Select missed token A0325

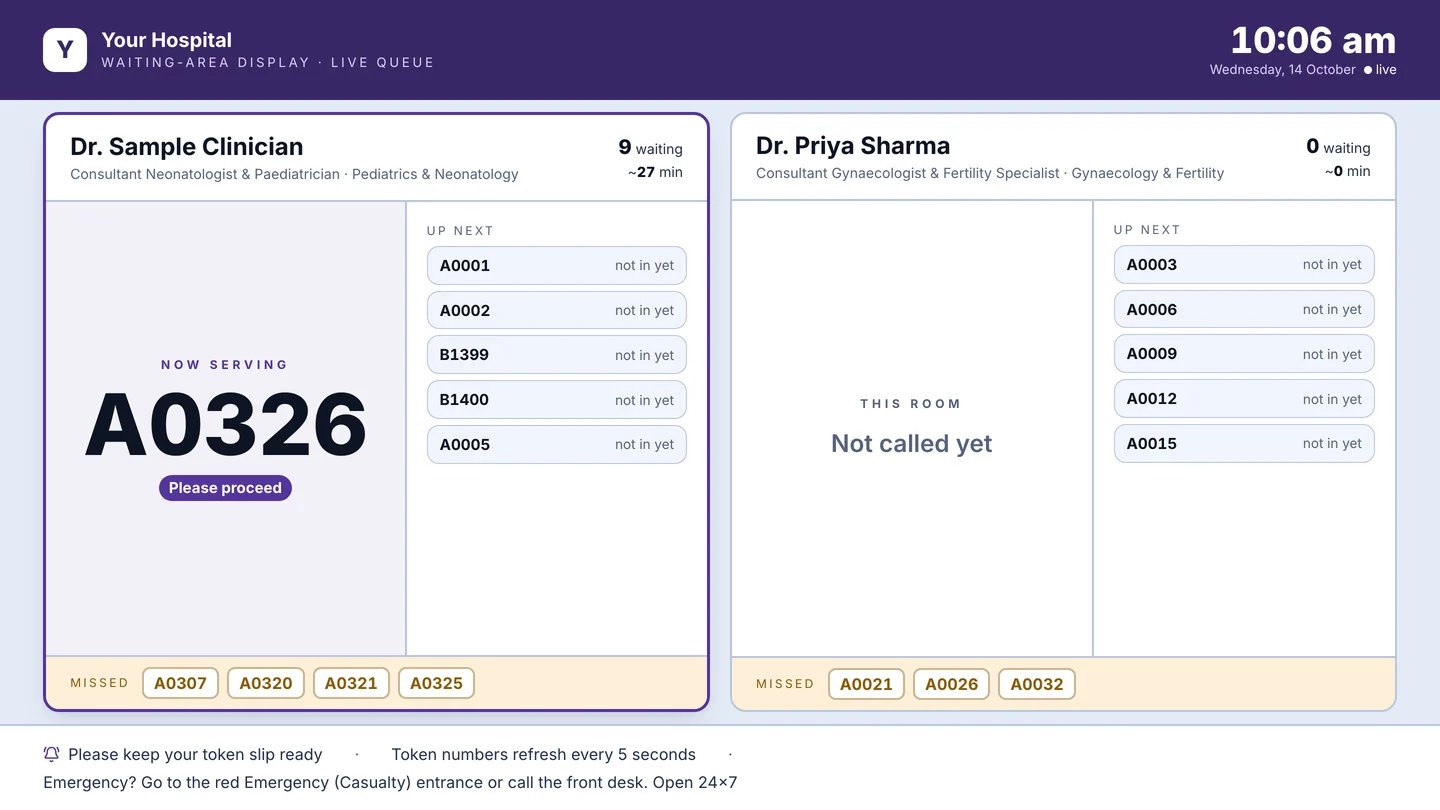pyautogui.click(x=436, y=684)
